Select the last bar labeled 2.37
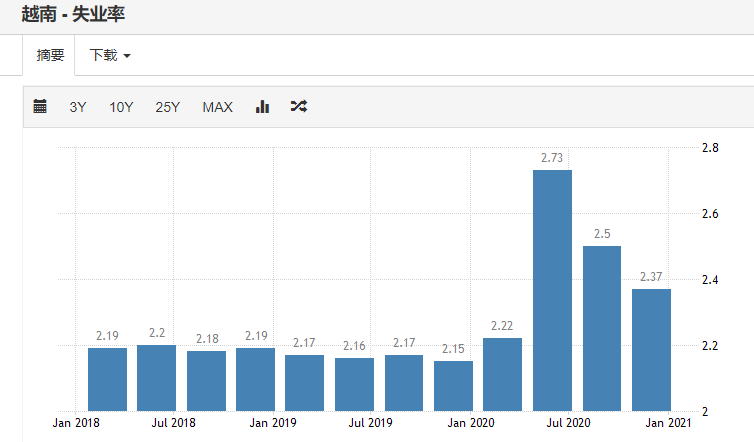Viewport: 754px width, 442px height. (651, 350)
